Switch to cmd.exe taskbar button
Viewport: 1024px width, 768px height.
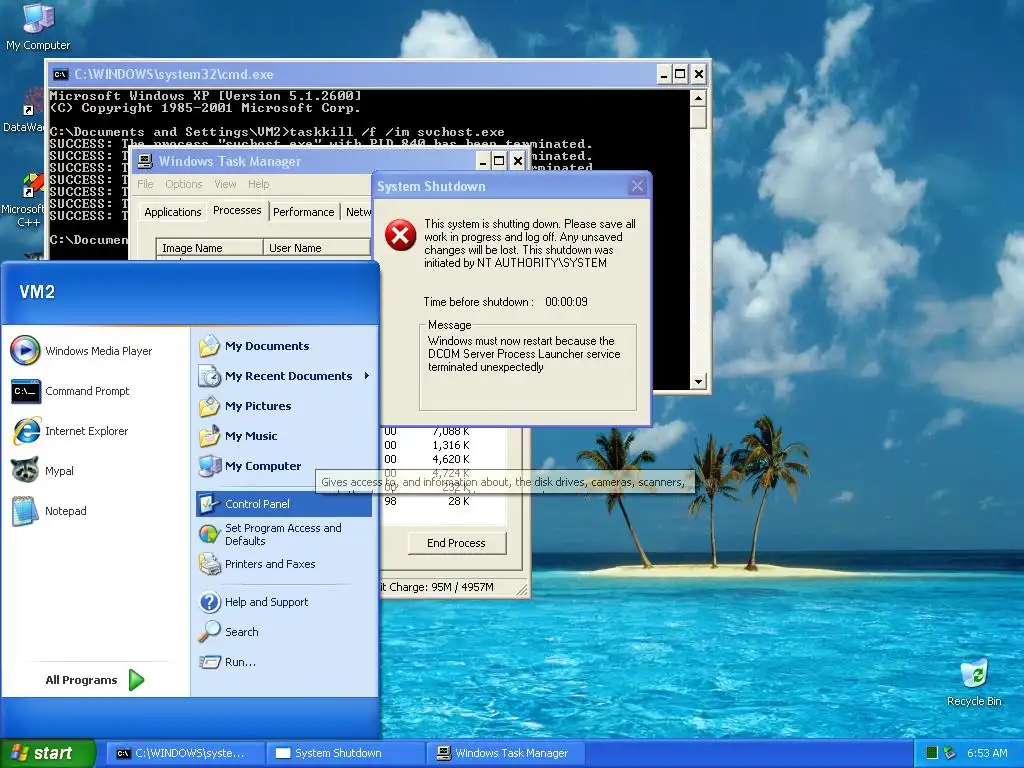184,753
